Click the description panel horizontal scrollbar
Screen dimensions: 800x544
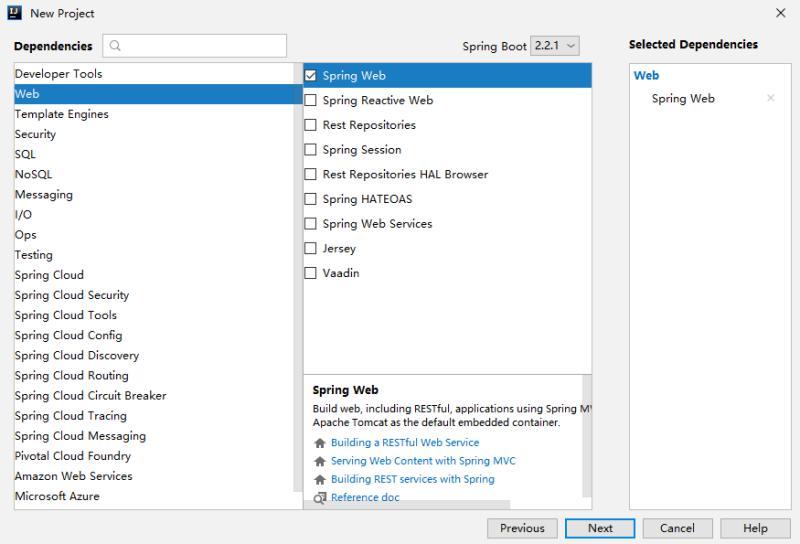(x=407, y=504)
